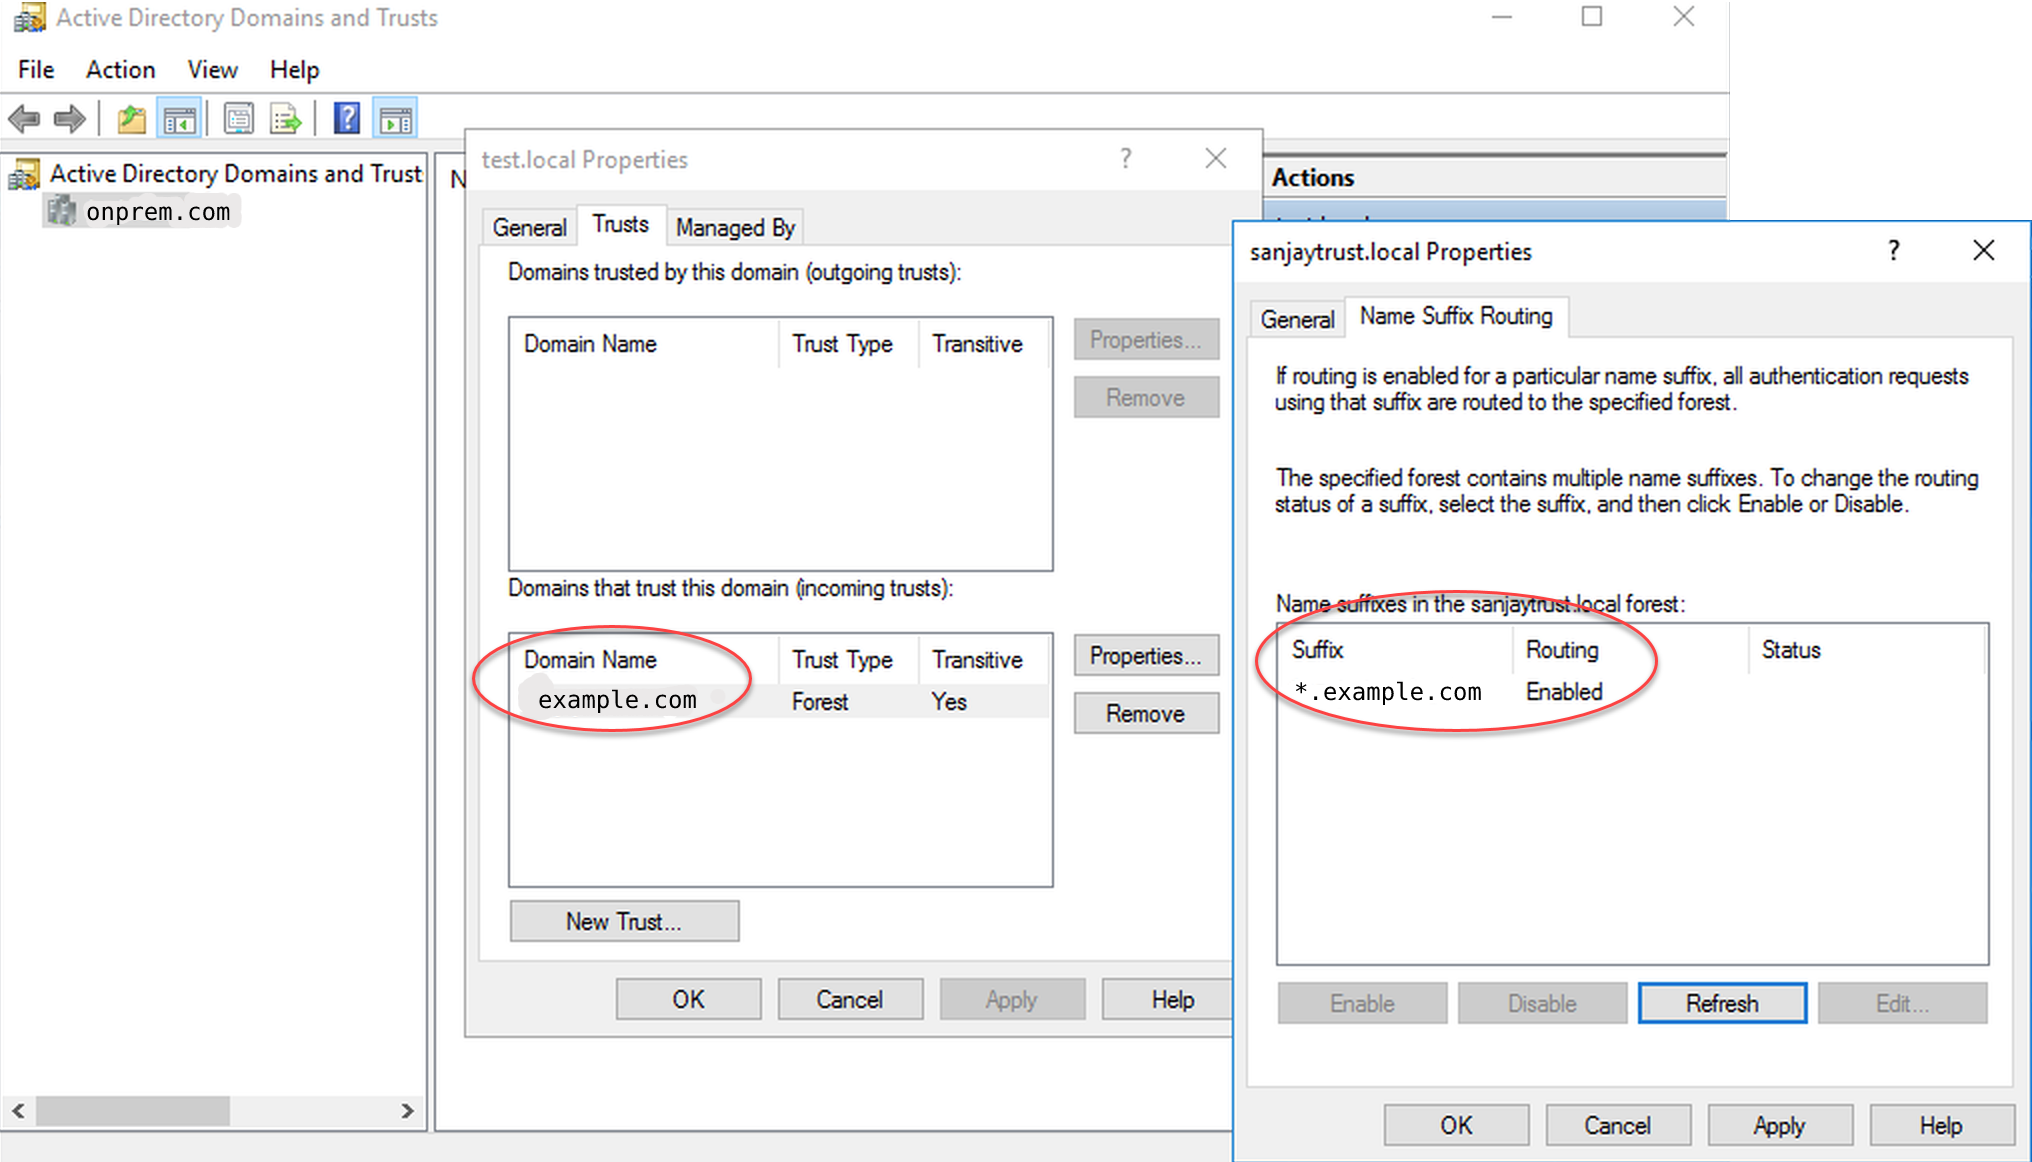This screenshot has height=1162, width=2032.
Task: Toggle the Show/Hide Action Pane icon
Action: click(x=396, y=120)
